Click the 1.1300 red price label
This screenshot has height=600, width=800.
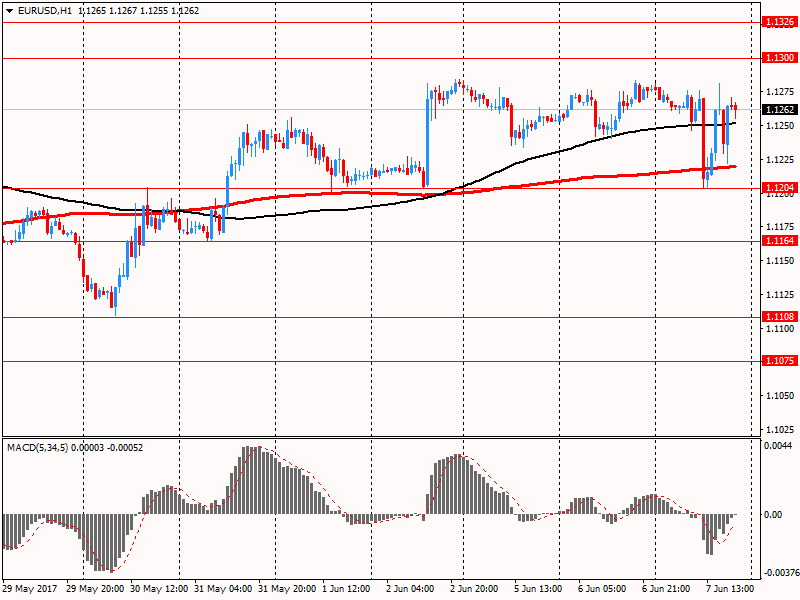pyautogui.click(x=777, y=59)
